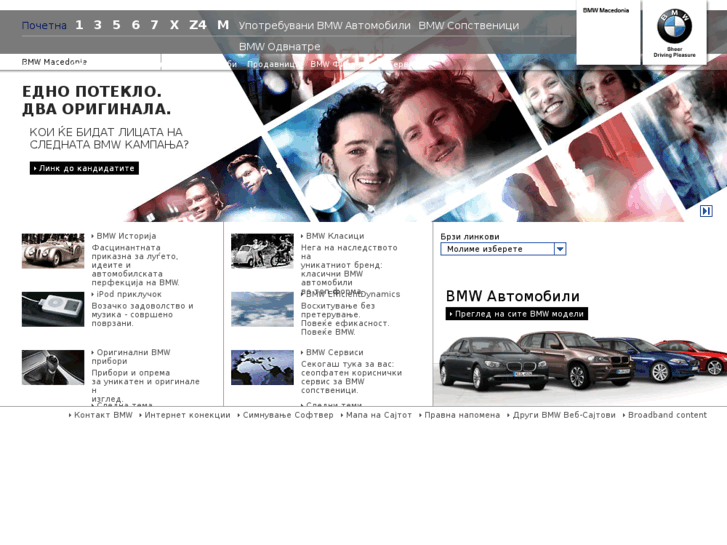Open Интернет конекции footer link
Viewport: 727px width, 545px height.
point(187,415)
